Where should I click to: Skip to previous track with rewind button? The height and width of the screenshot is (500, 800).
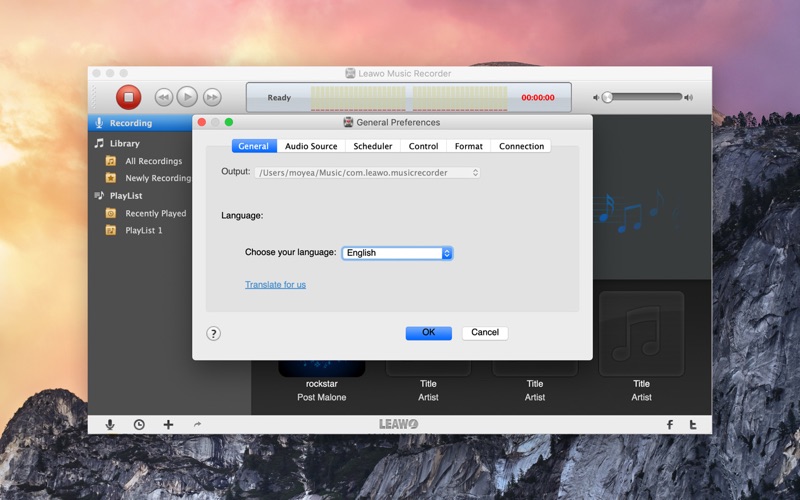pos(163,97)
